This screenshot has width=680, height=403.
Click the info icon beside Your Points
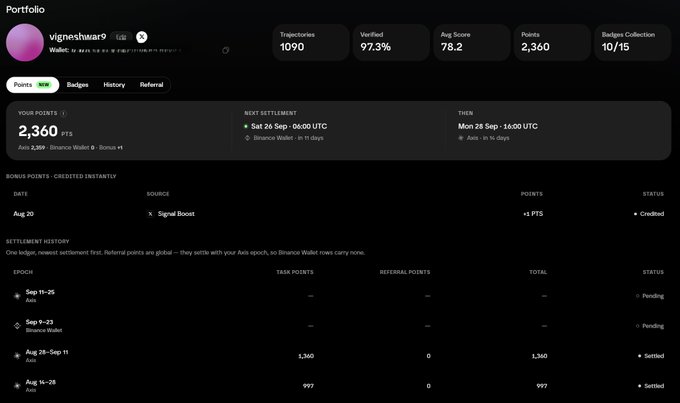63,114
